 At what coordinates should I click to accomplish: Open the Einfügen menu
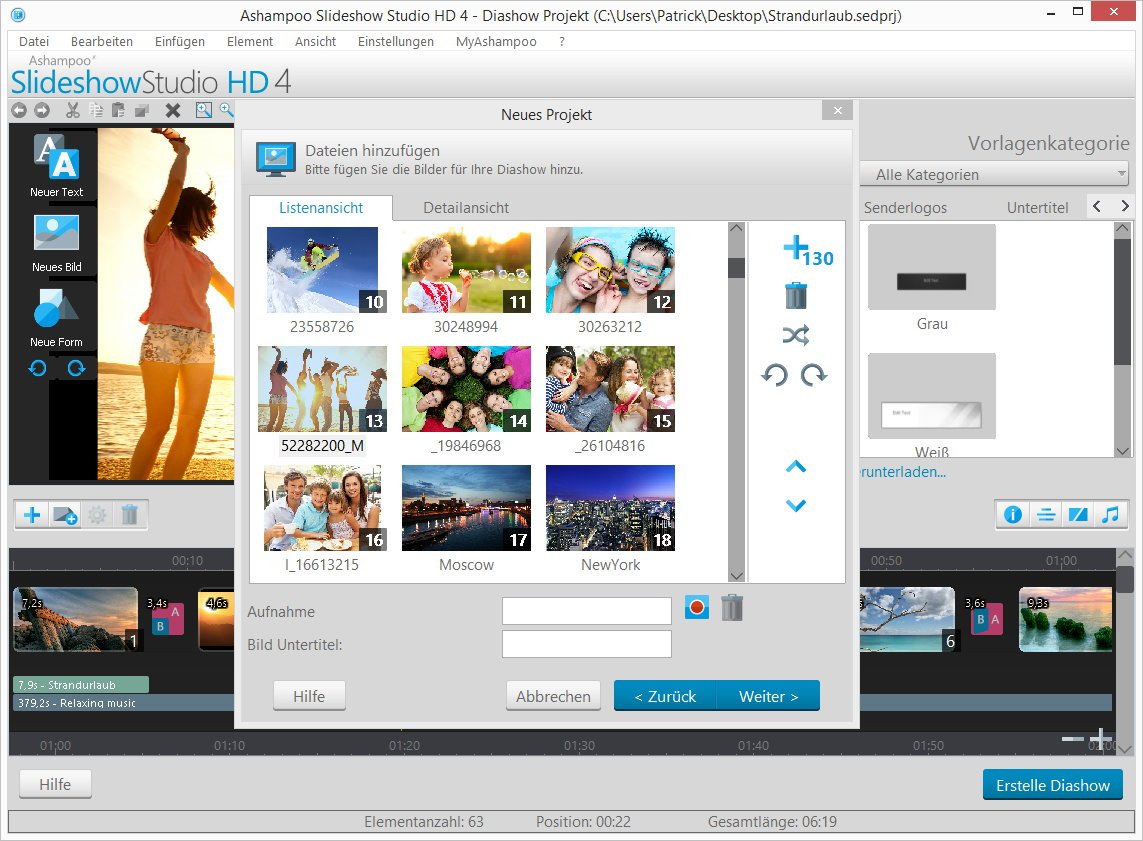coord(180,42)
